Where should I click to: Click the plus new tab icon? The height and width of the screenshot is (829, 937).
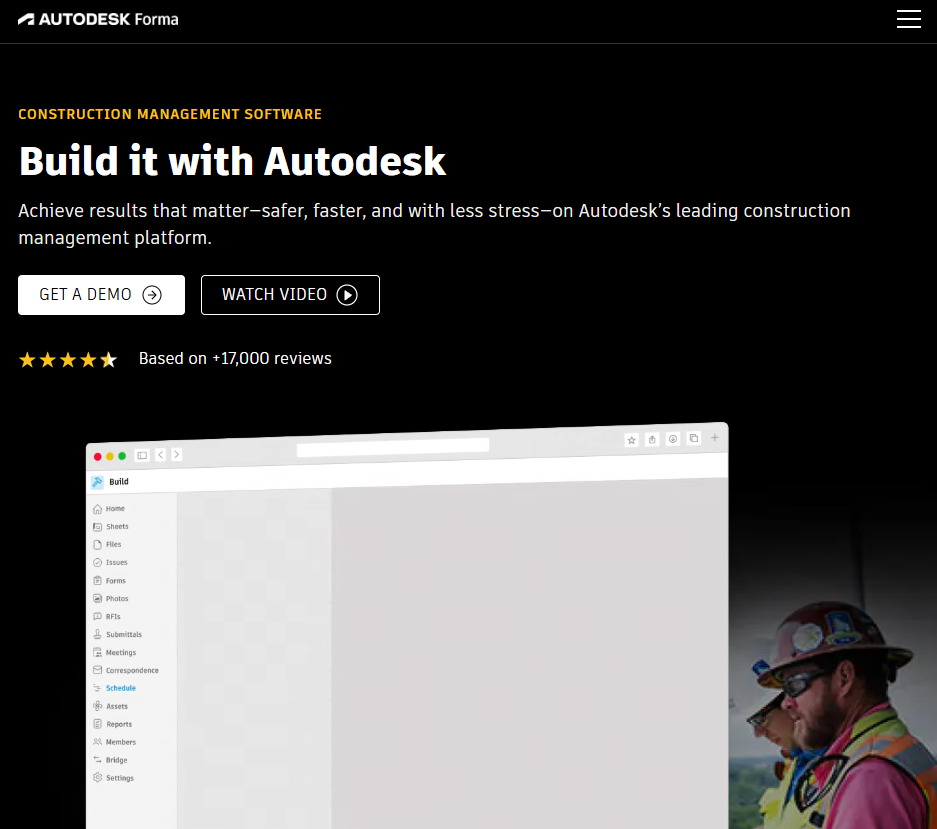(715, 438)
